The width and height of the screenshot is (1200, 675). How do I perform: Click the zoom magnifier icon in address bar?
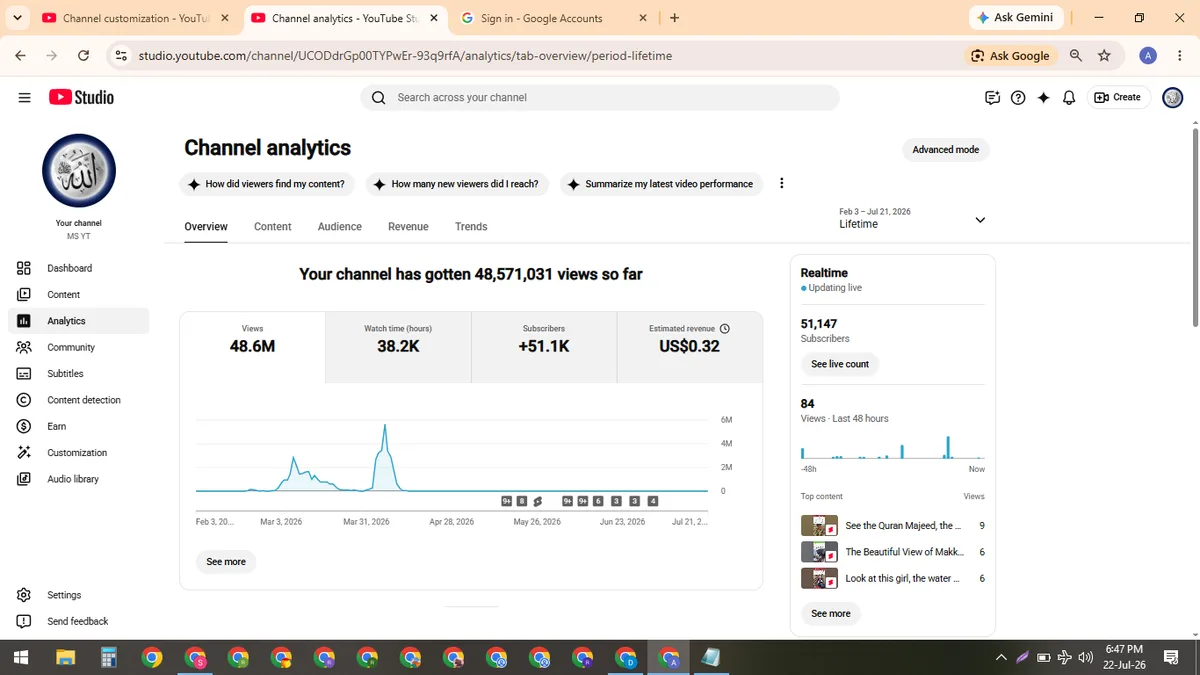pyautogui.click(x=1076, y=56)
